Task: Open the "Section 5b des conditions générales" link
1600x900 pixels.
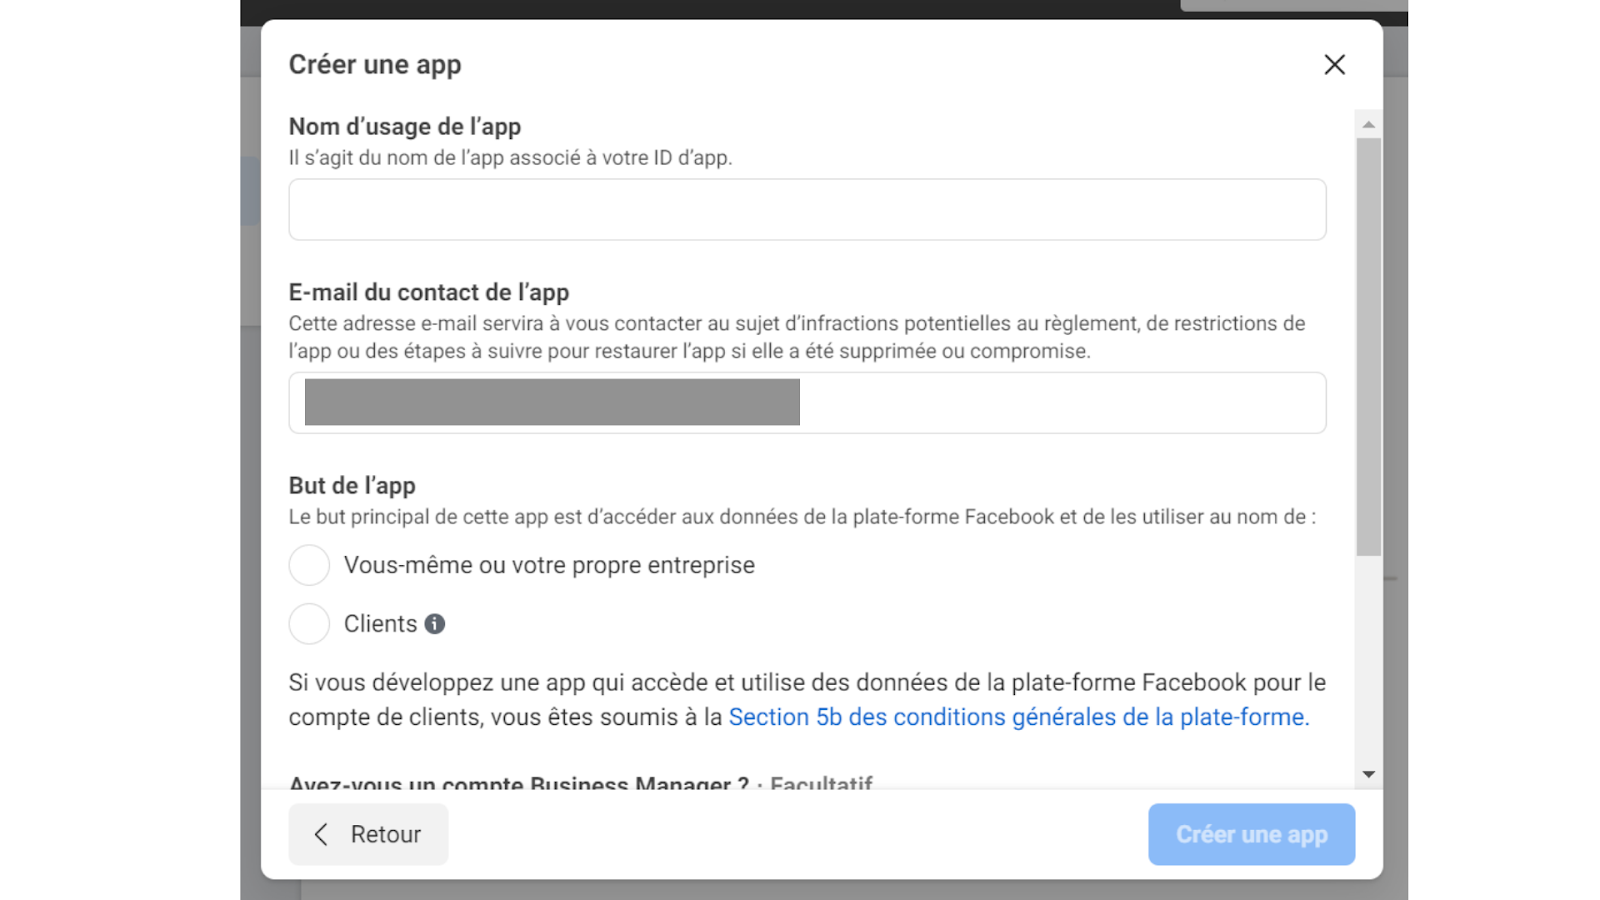Action: point(1019,717)
